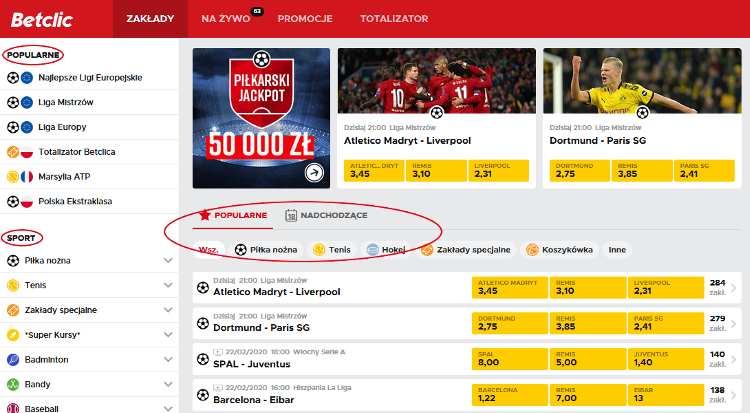Click the Bandy sport icon in sidebar
This screenshot has width=750, height=413.
click(13, 384)
